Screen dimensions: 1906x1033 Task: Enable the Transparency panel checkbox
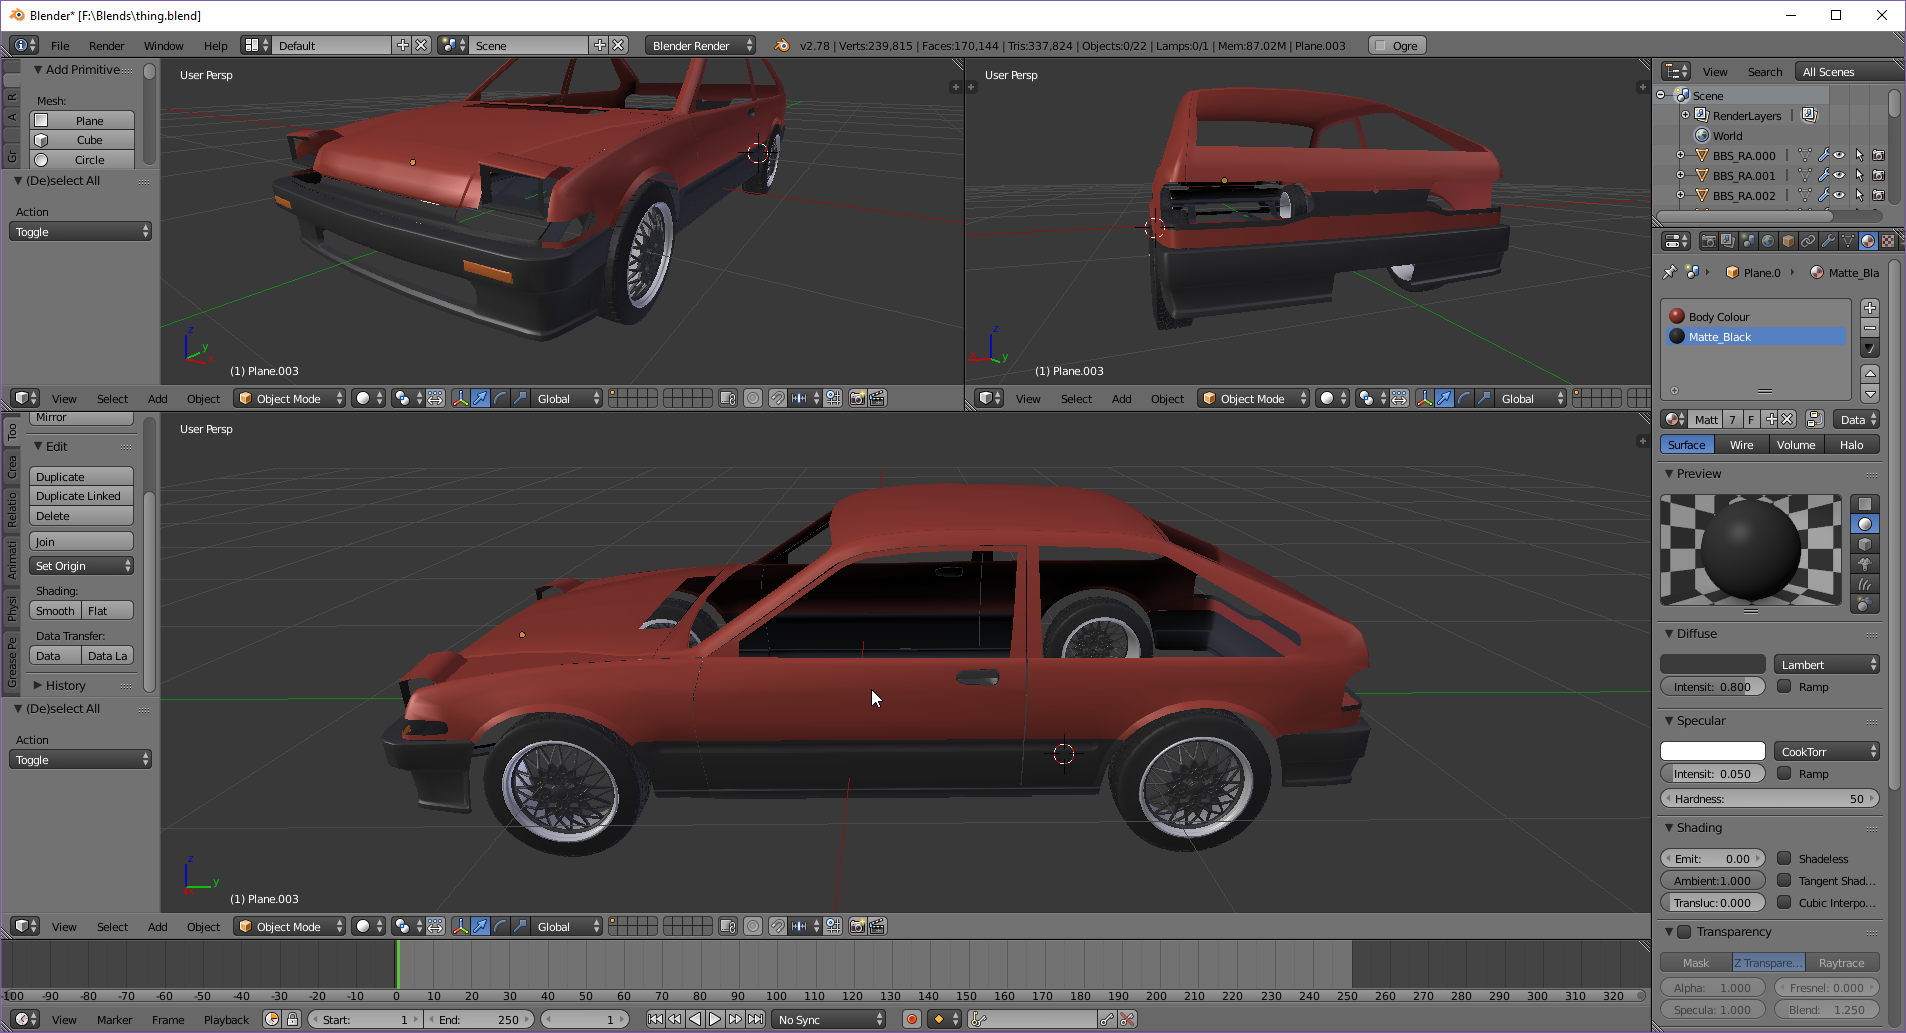tap(1684, 932)
